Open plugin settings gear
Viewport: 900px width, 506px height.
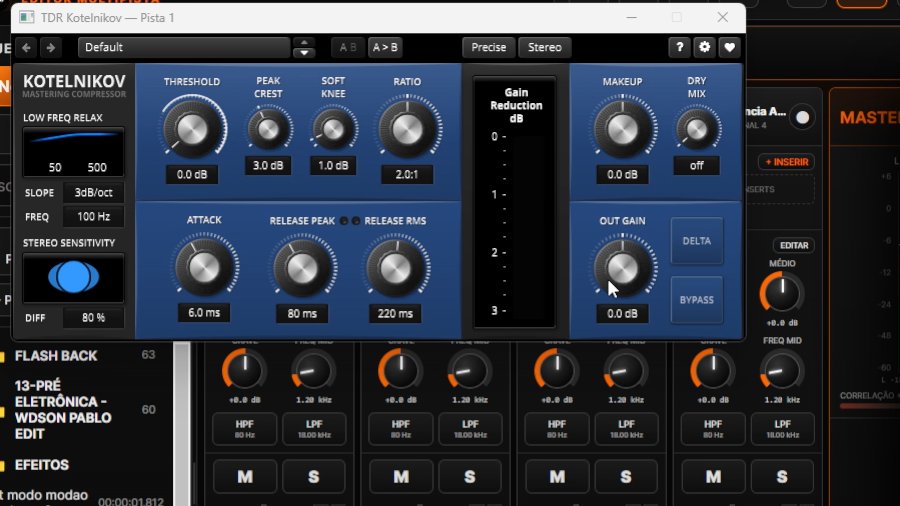(x=705, y=48)
